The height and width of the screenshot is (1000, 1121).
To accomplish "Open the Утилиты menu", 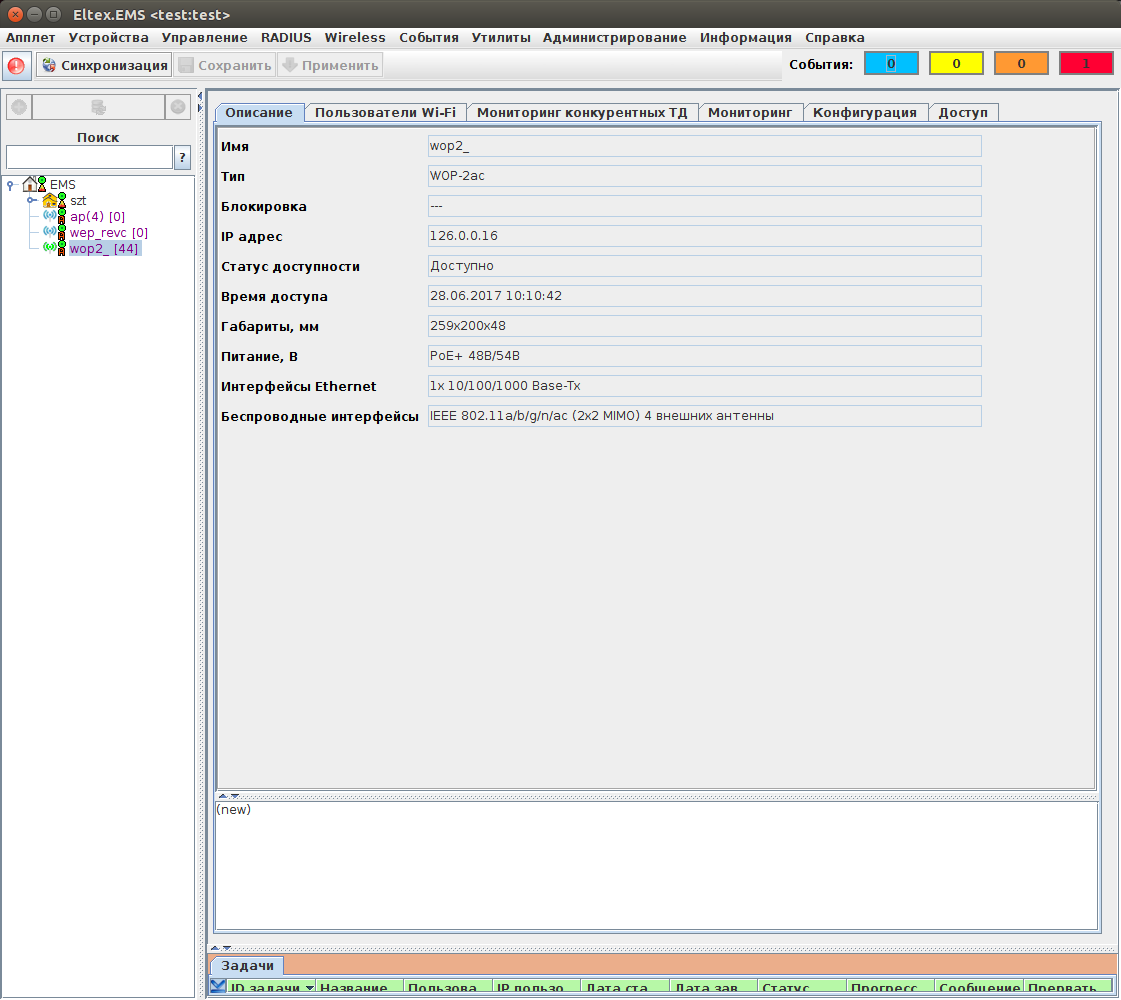I will pos(501,37).
